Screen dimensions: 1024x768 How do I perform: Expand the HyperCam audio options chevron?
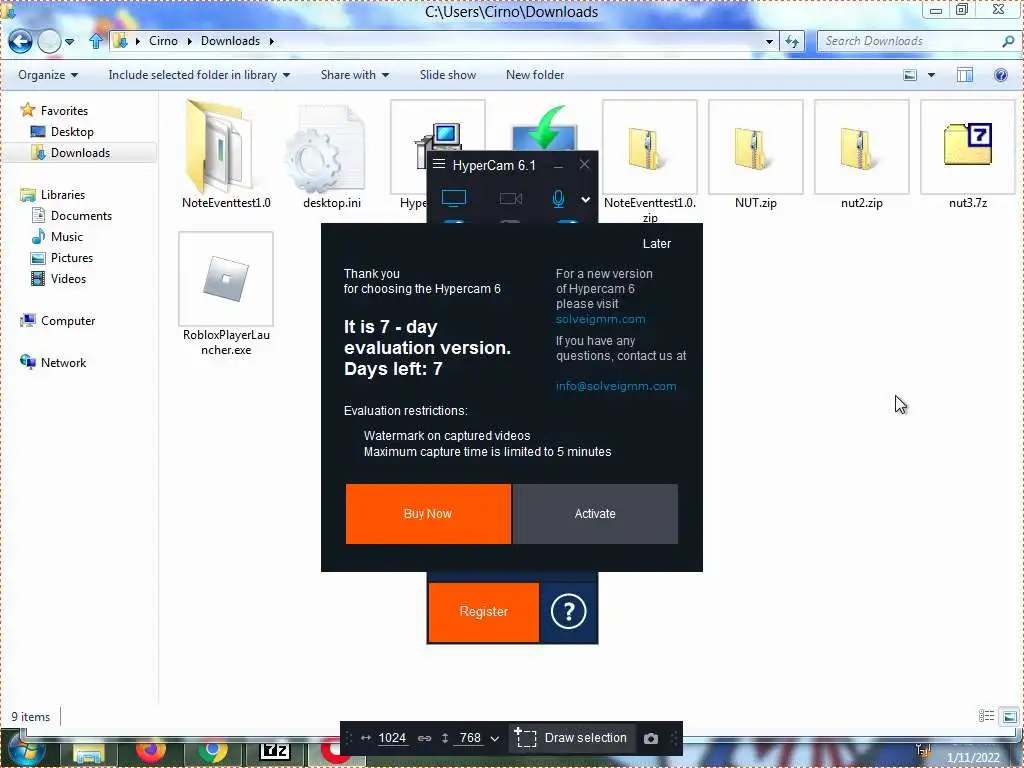[586, 199]
